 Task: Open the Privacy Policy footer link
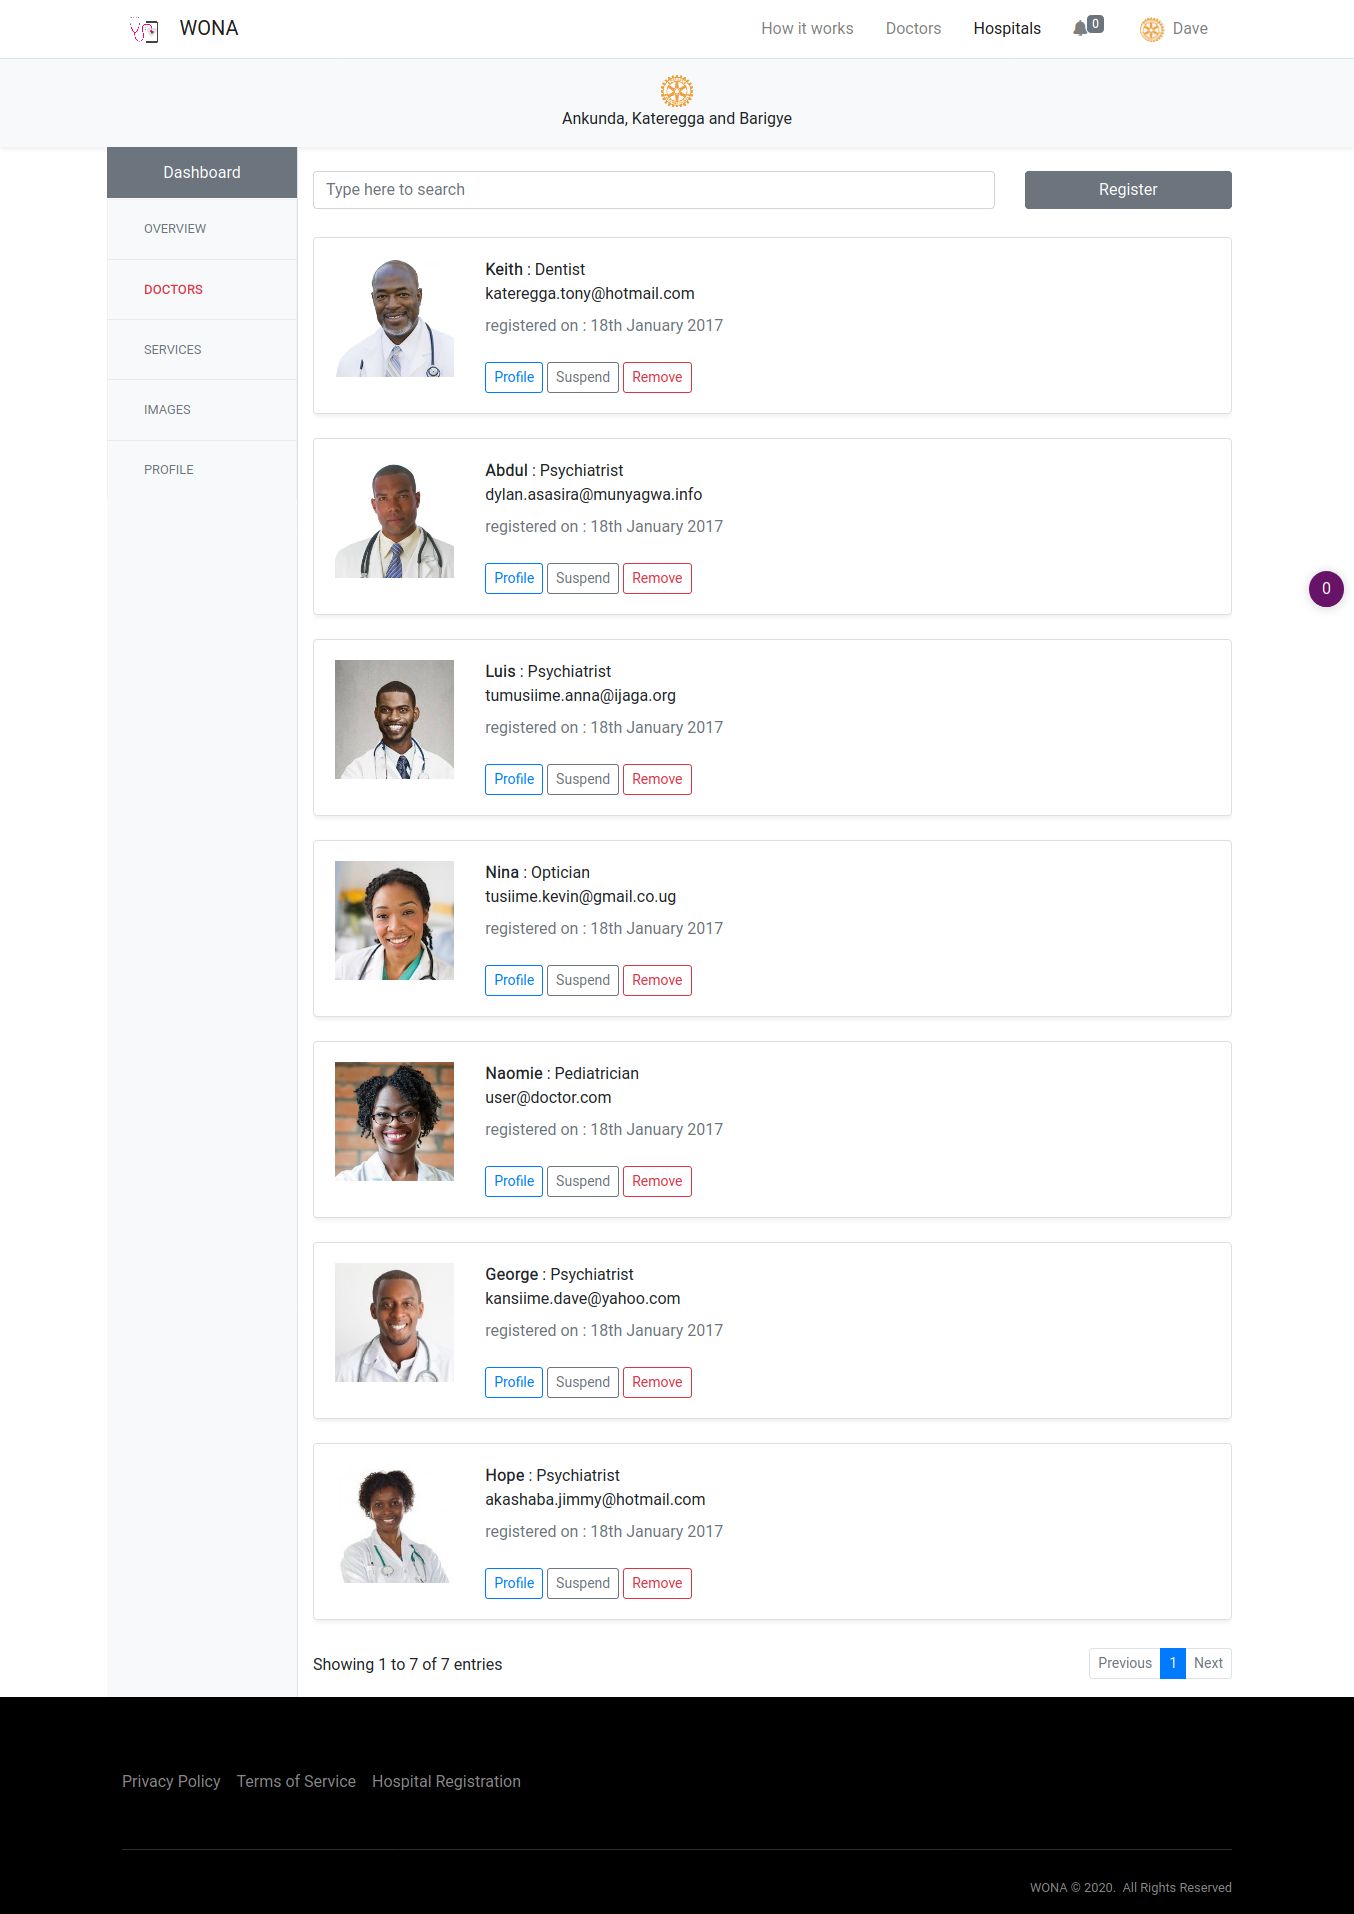pos(171,1781)
